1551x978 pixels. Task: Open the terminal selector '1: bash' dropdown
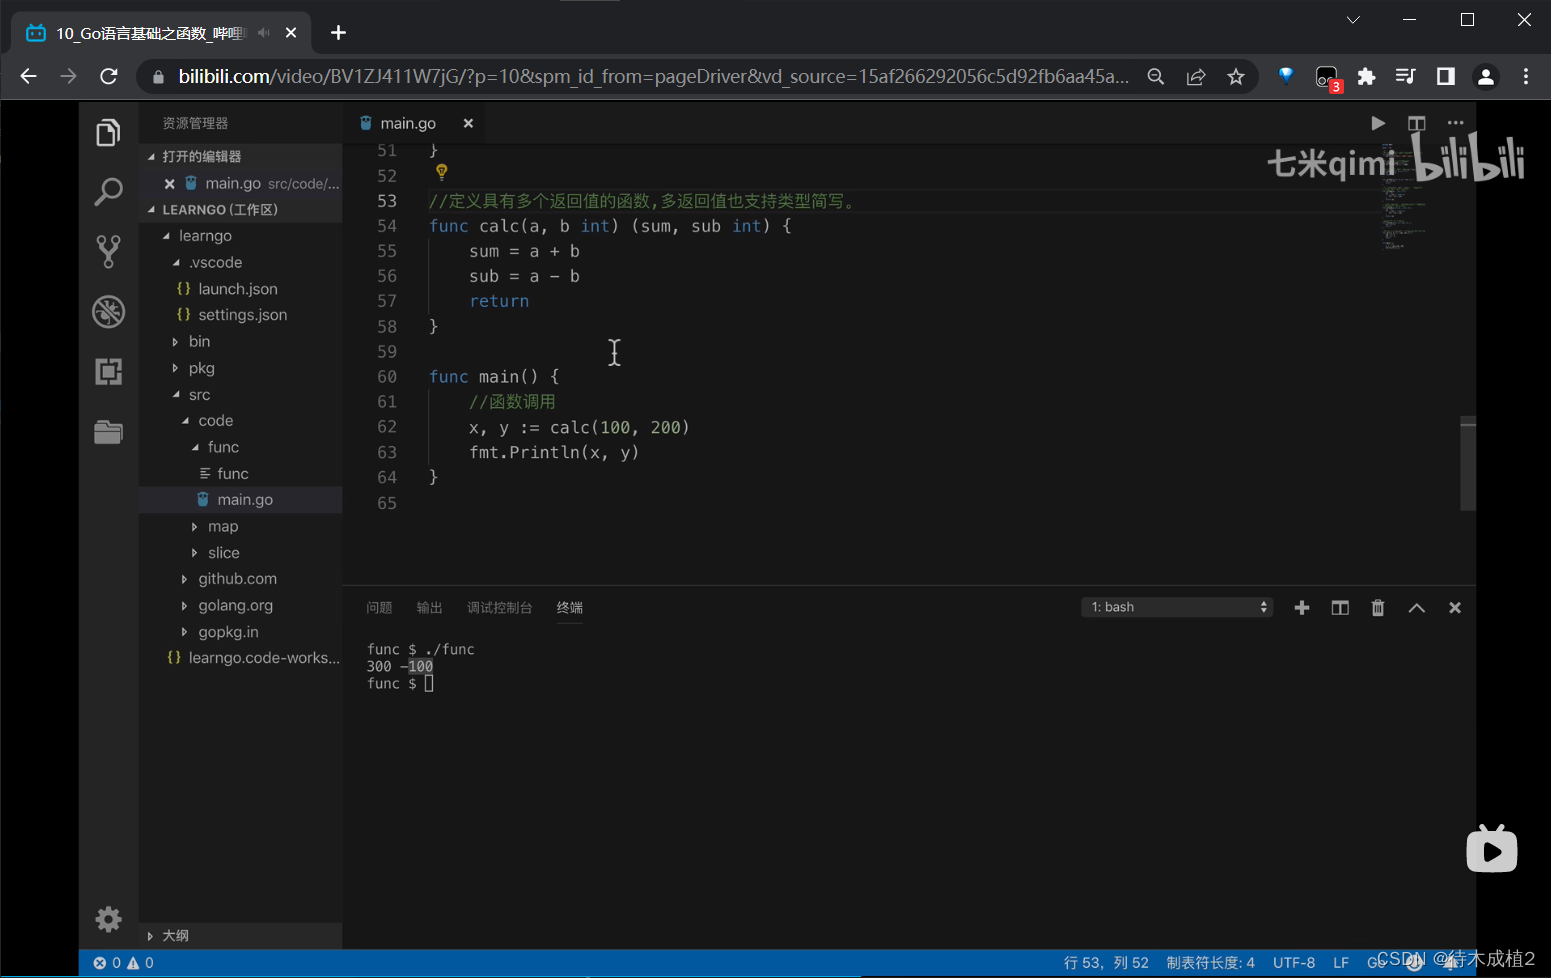pyautogui.click(x=1177, y=607)
